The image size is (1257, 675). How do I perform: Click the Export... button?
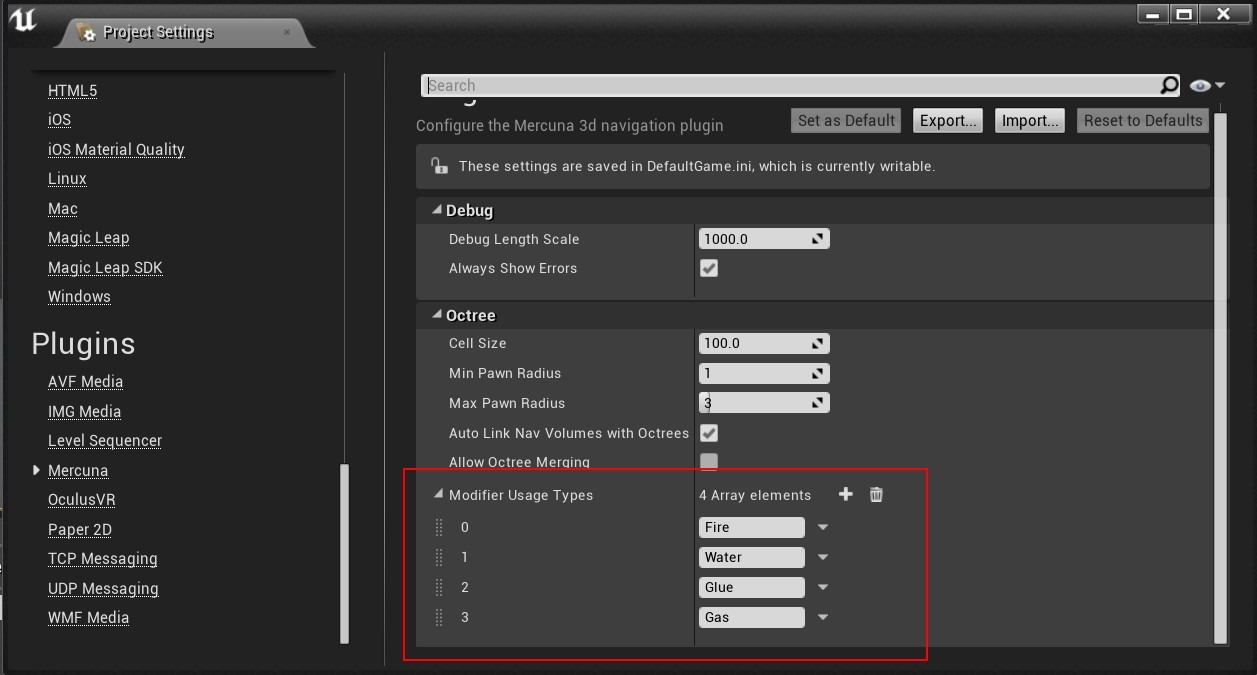coord(947,120)
